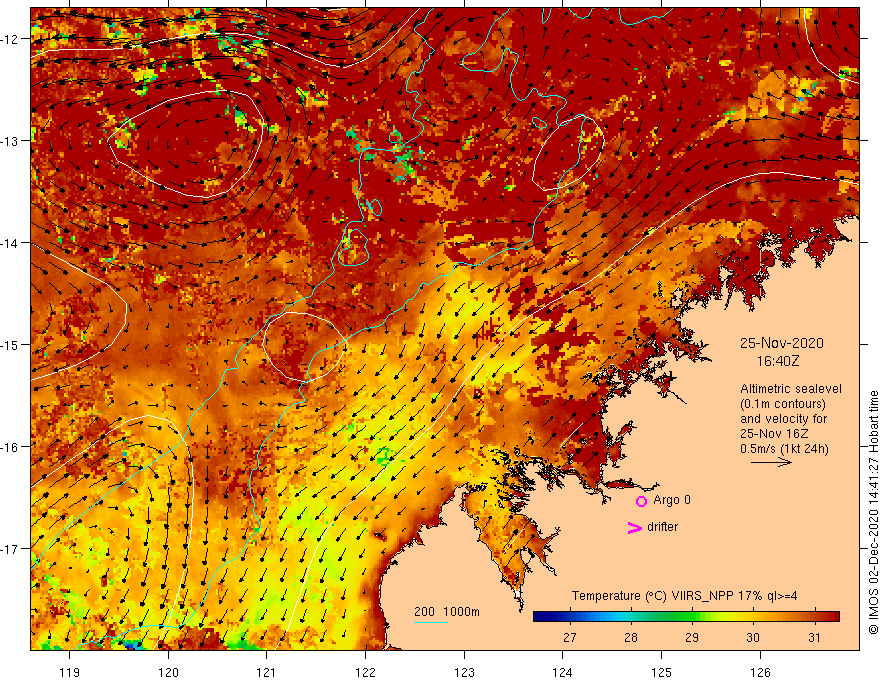Click the date text 25-Nov-2020
Viewport: 880px width, 680px height.
click(x=782, y=343)
